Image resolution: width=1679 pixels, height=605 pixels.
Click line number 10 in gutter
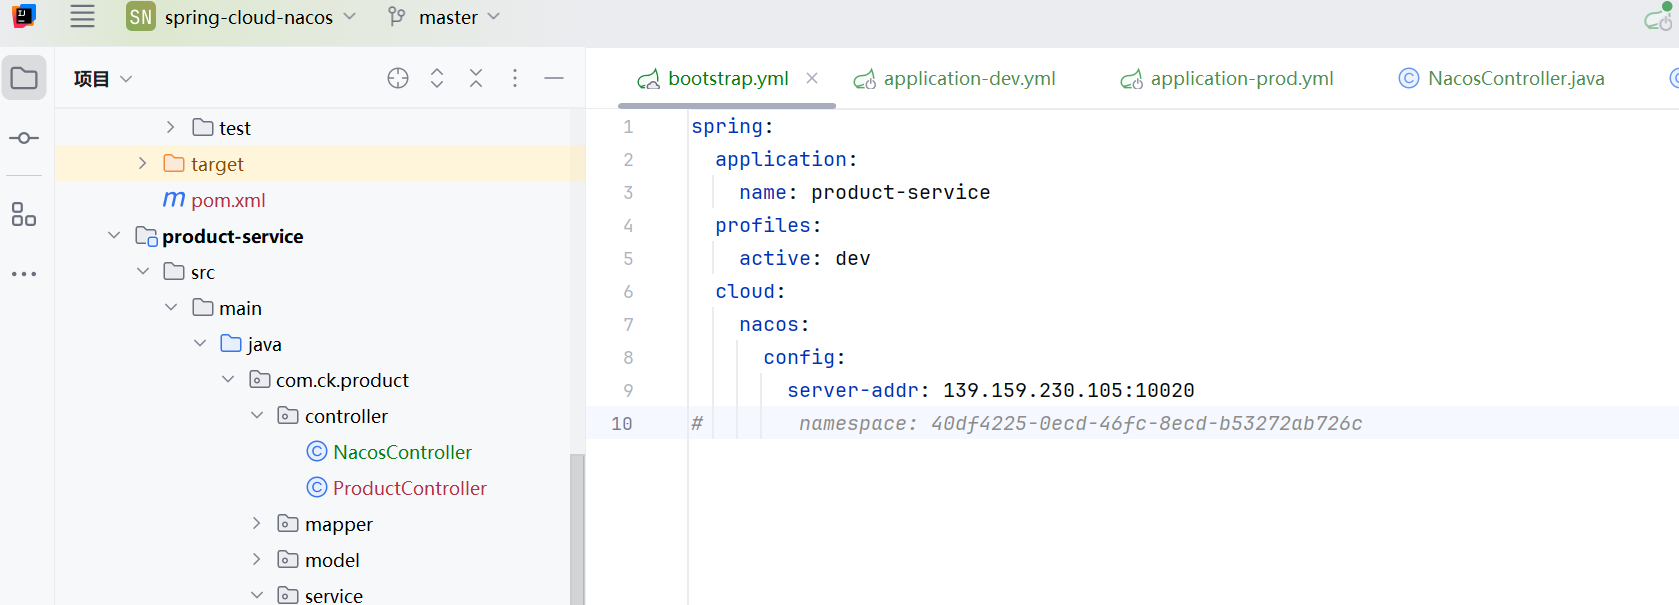point(622,424)
